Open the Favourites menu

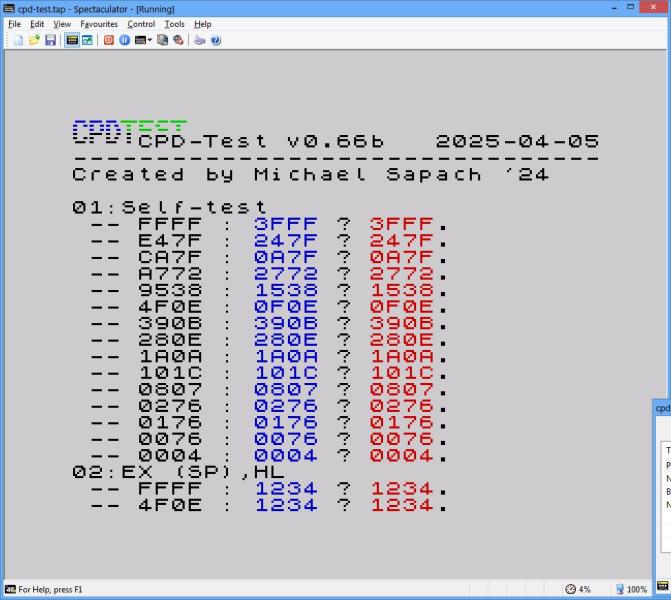[98, 24]
